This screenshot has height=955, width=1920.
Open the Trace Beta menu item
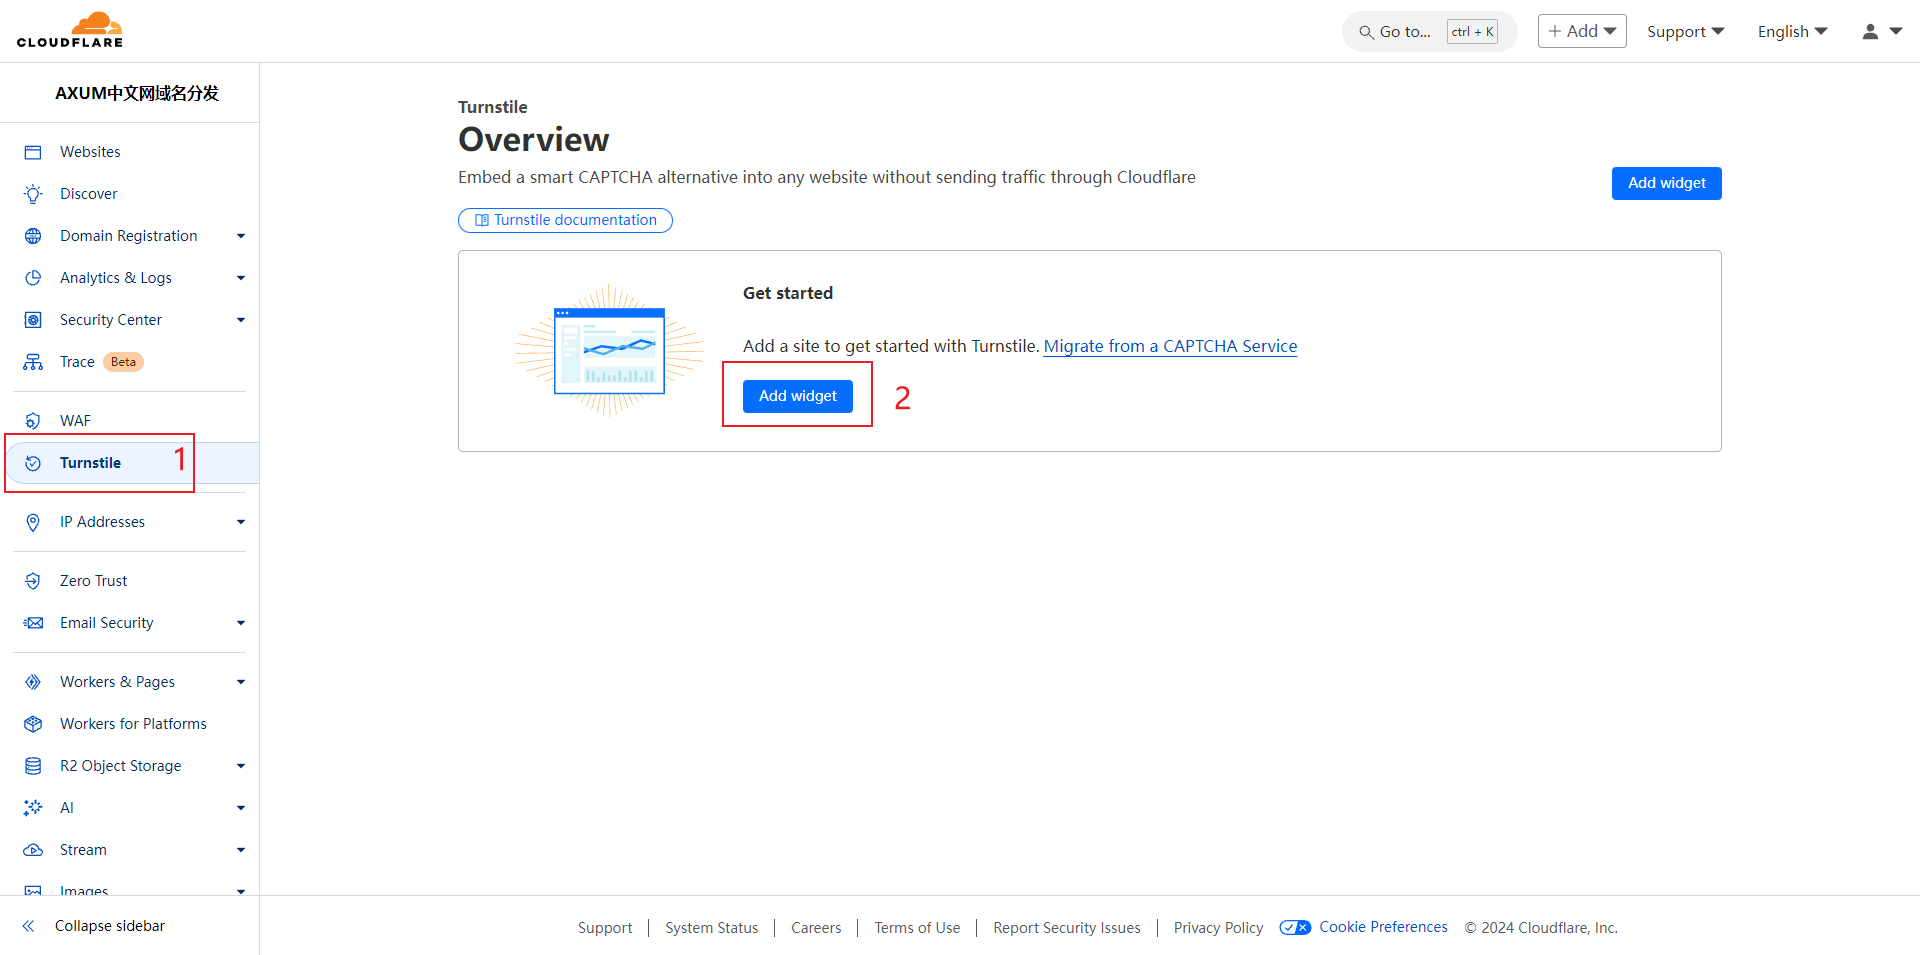101,362
